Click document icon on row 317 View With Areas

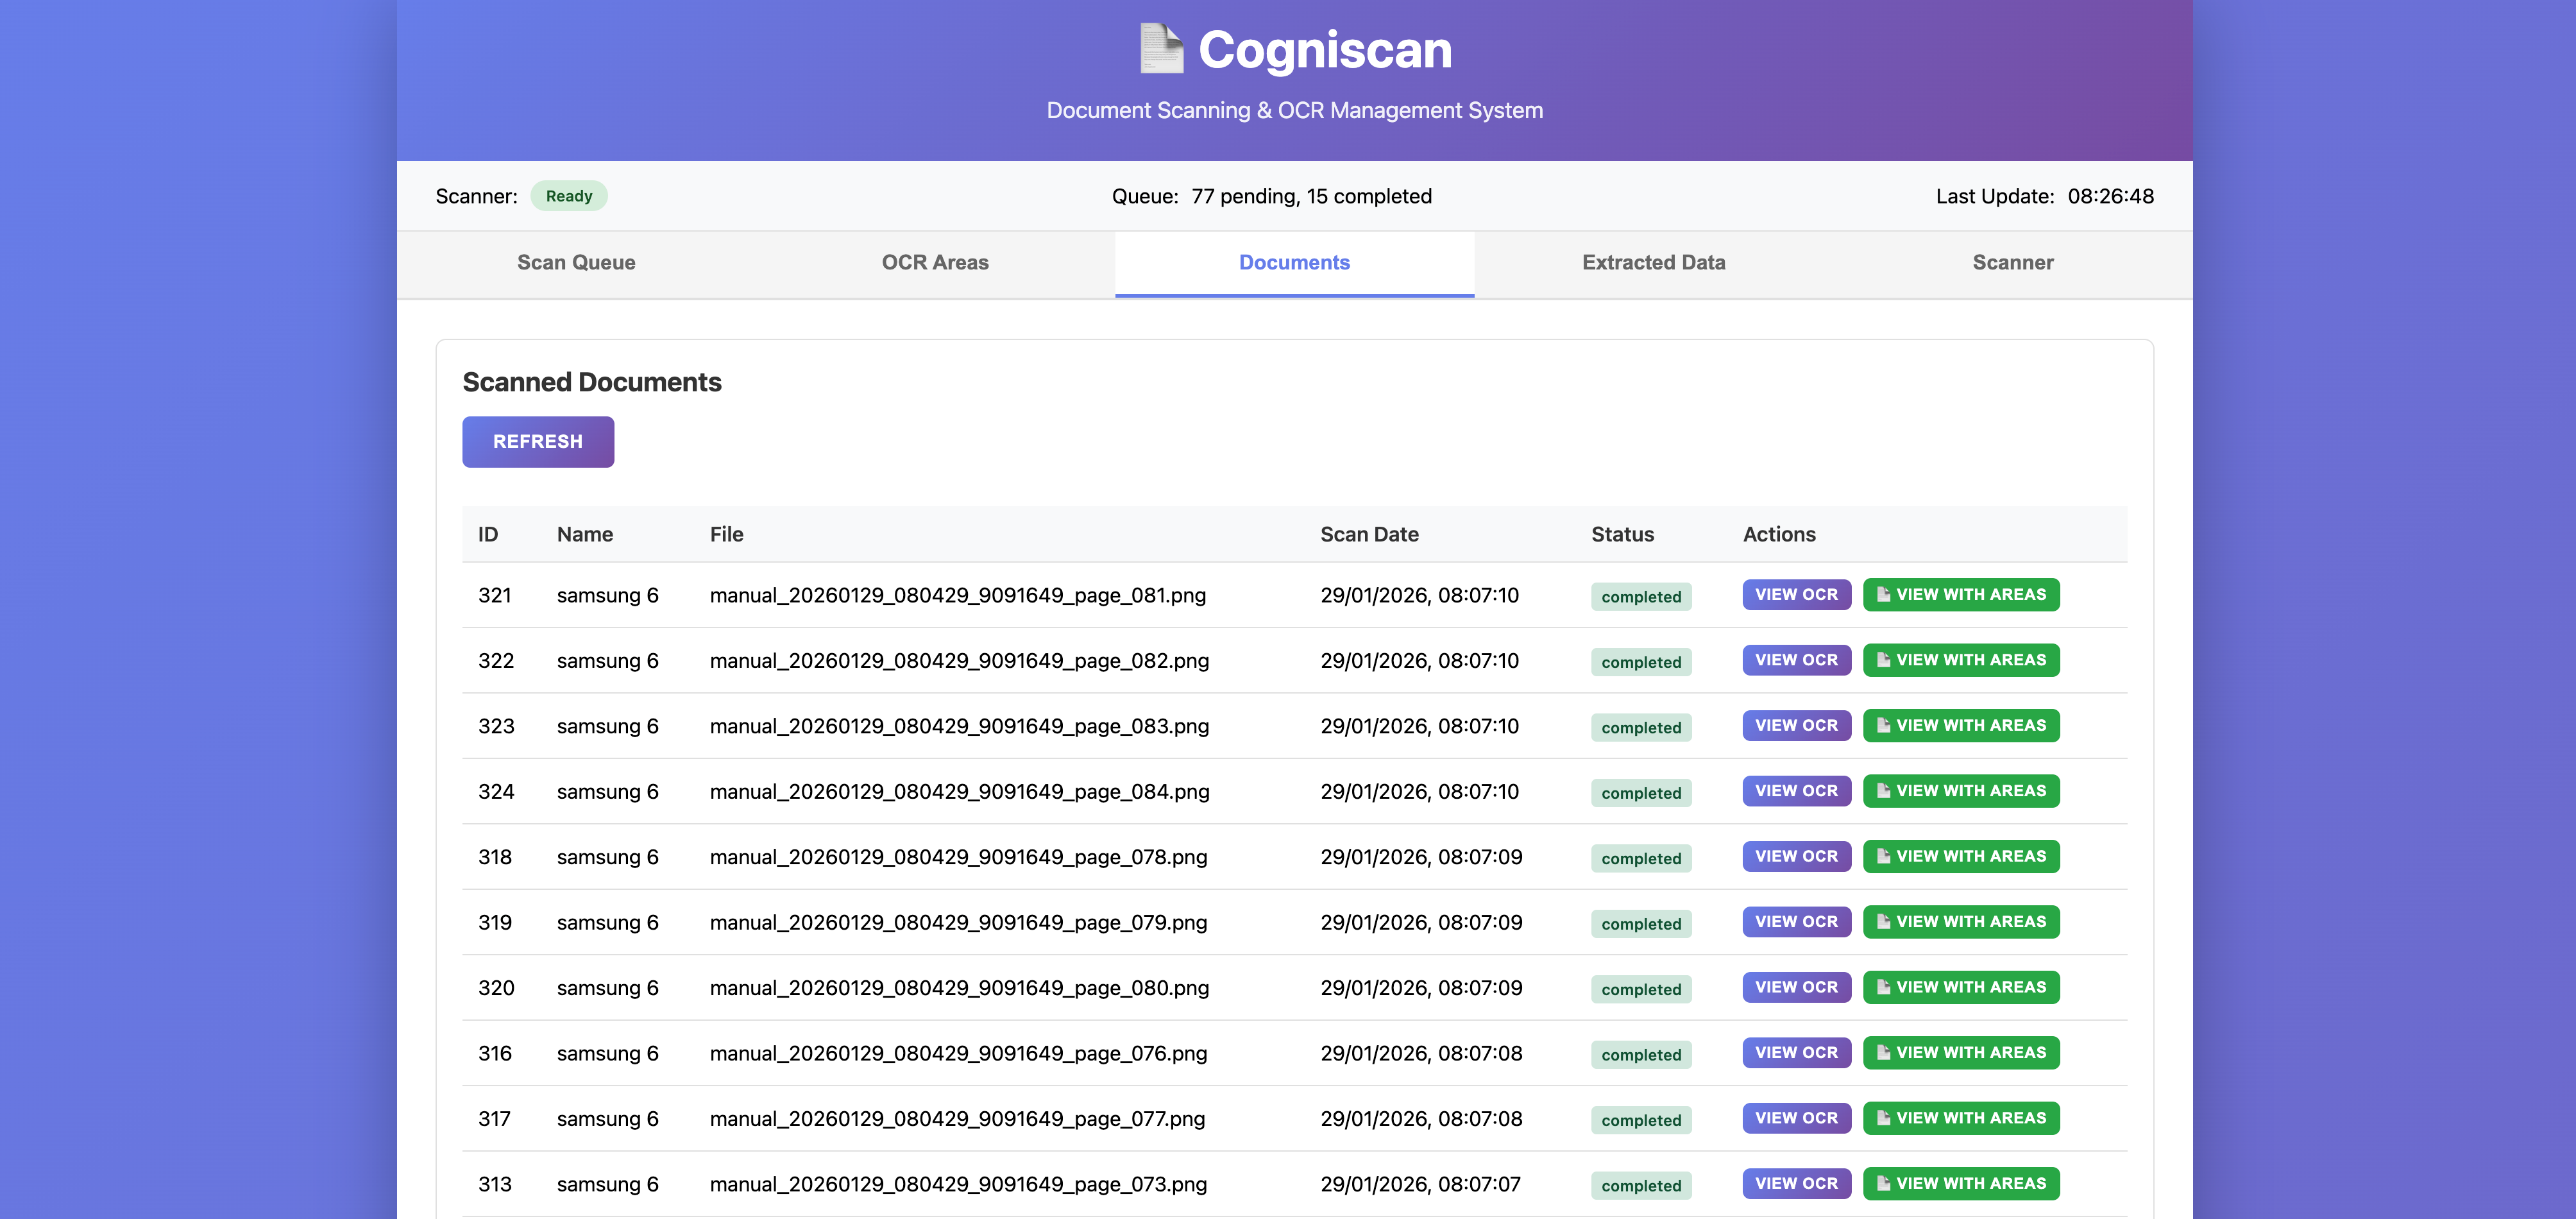1883,1118
